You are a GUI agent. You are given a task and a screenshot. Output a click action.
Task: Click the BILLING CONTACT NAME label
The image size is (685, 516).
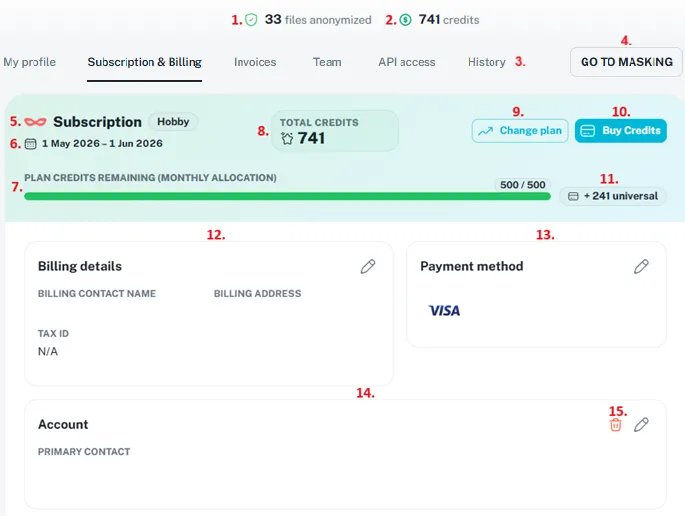coord(97,294)
